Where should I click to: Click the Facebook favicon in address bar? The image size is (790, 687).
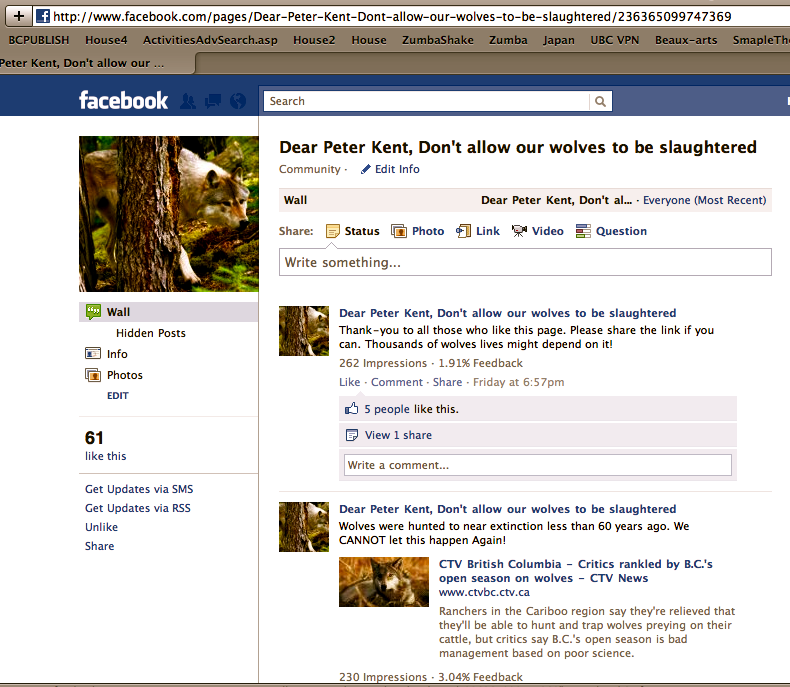pos(43,16)
